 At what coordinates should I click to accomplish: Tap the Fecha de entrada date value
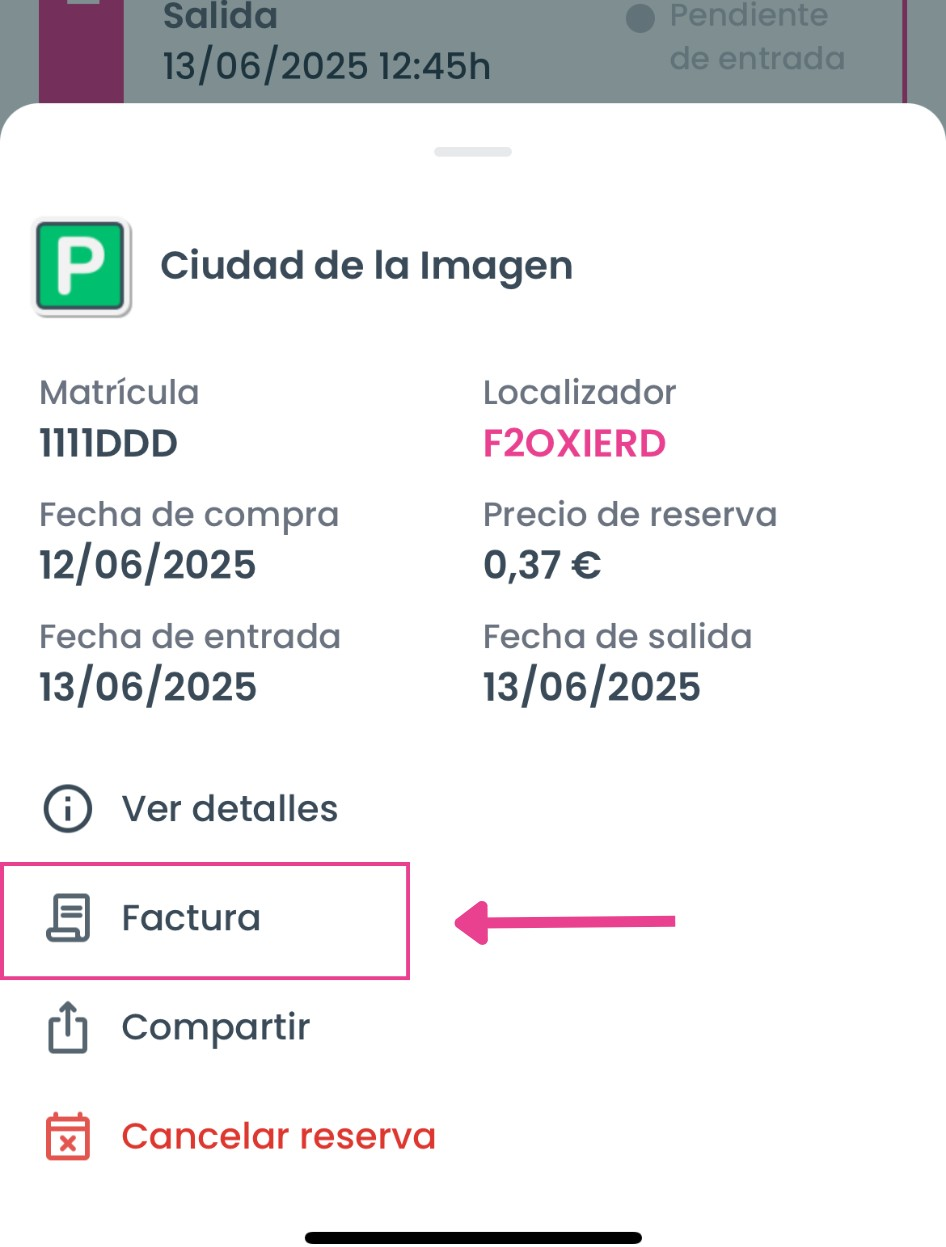tap(148, 687)
